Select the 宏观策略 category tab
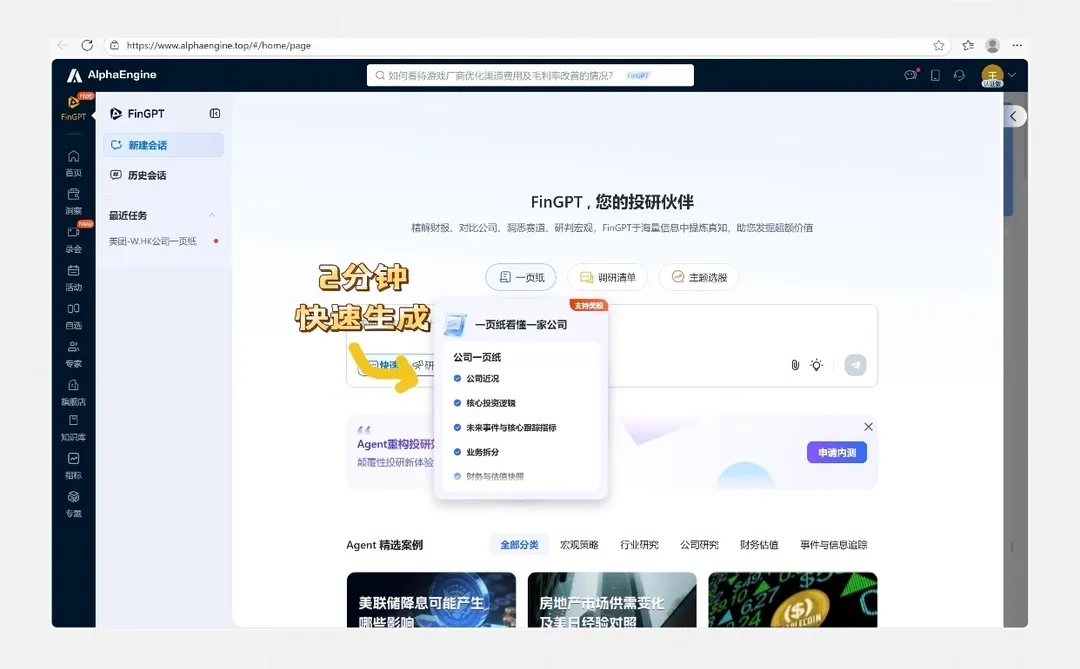Screen dimensions: 1080x669 579,544
